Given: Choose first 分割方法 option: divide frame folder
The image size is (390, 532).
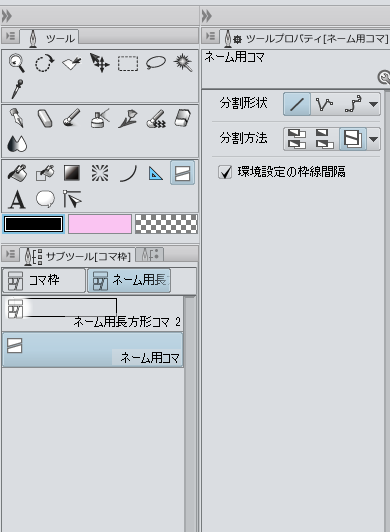Looking at the screenshot, I should (296, 139).
